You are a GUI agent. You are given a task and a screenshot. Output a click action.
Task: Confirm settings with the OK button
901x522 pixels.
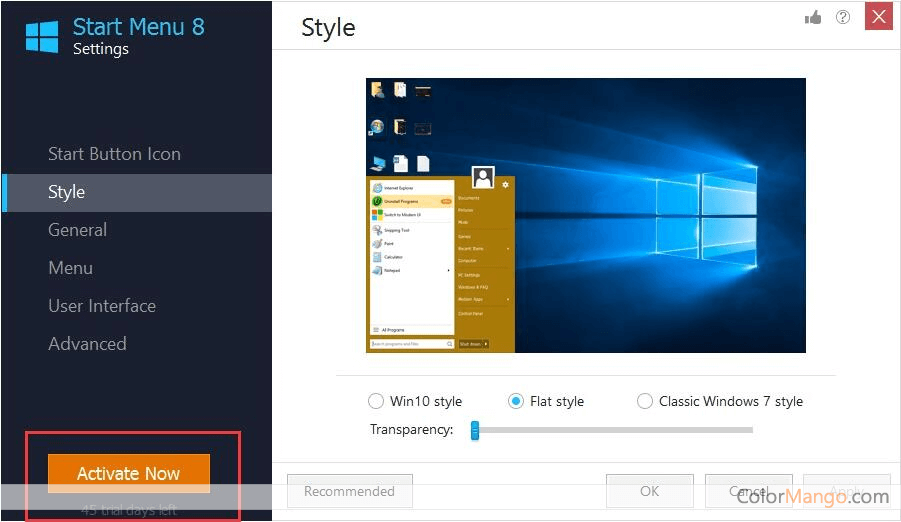click(649, 491)
